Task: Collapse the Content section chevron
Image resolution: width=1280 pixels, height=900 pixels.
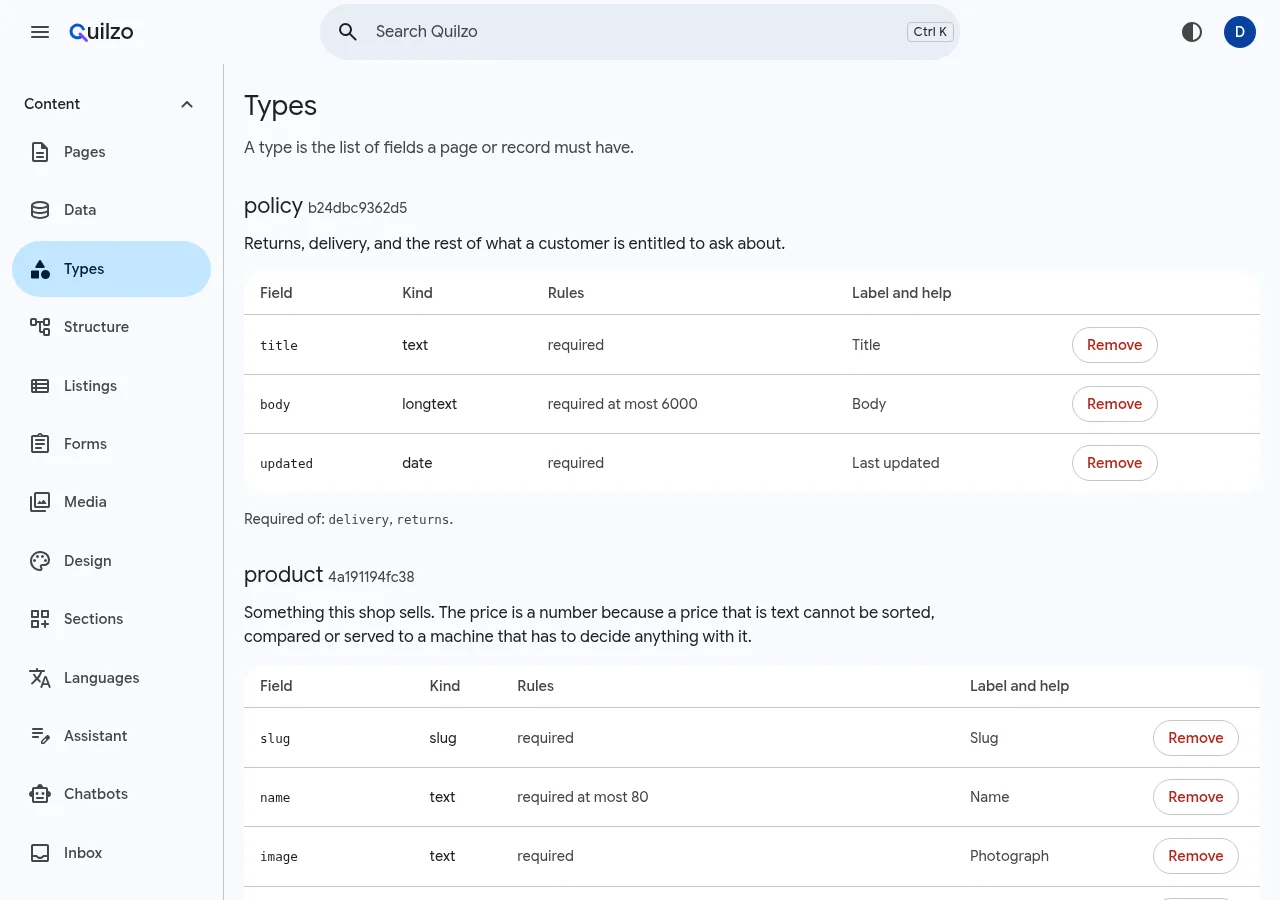Action: tap(187, 104)
